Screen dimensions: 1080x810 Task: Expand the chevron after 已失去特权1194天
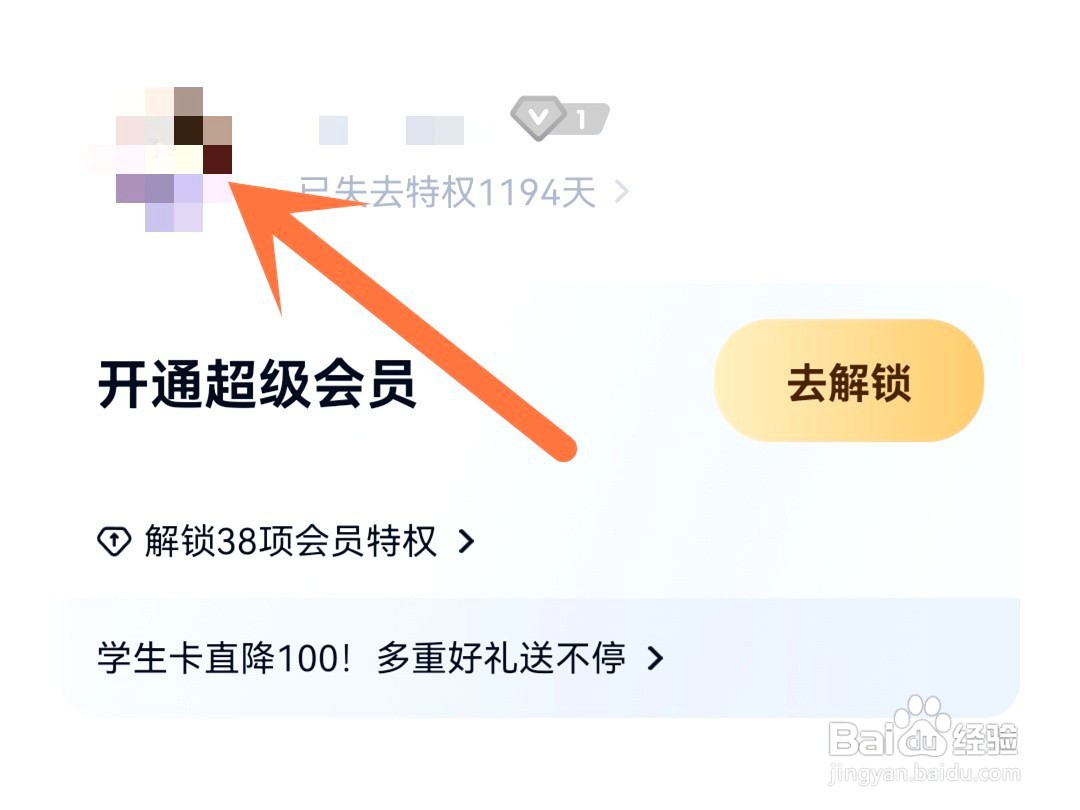(621, 192)
